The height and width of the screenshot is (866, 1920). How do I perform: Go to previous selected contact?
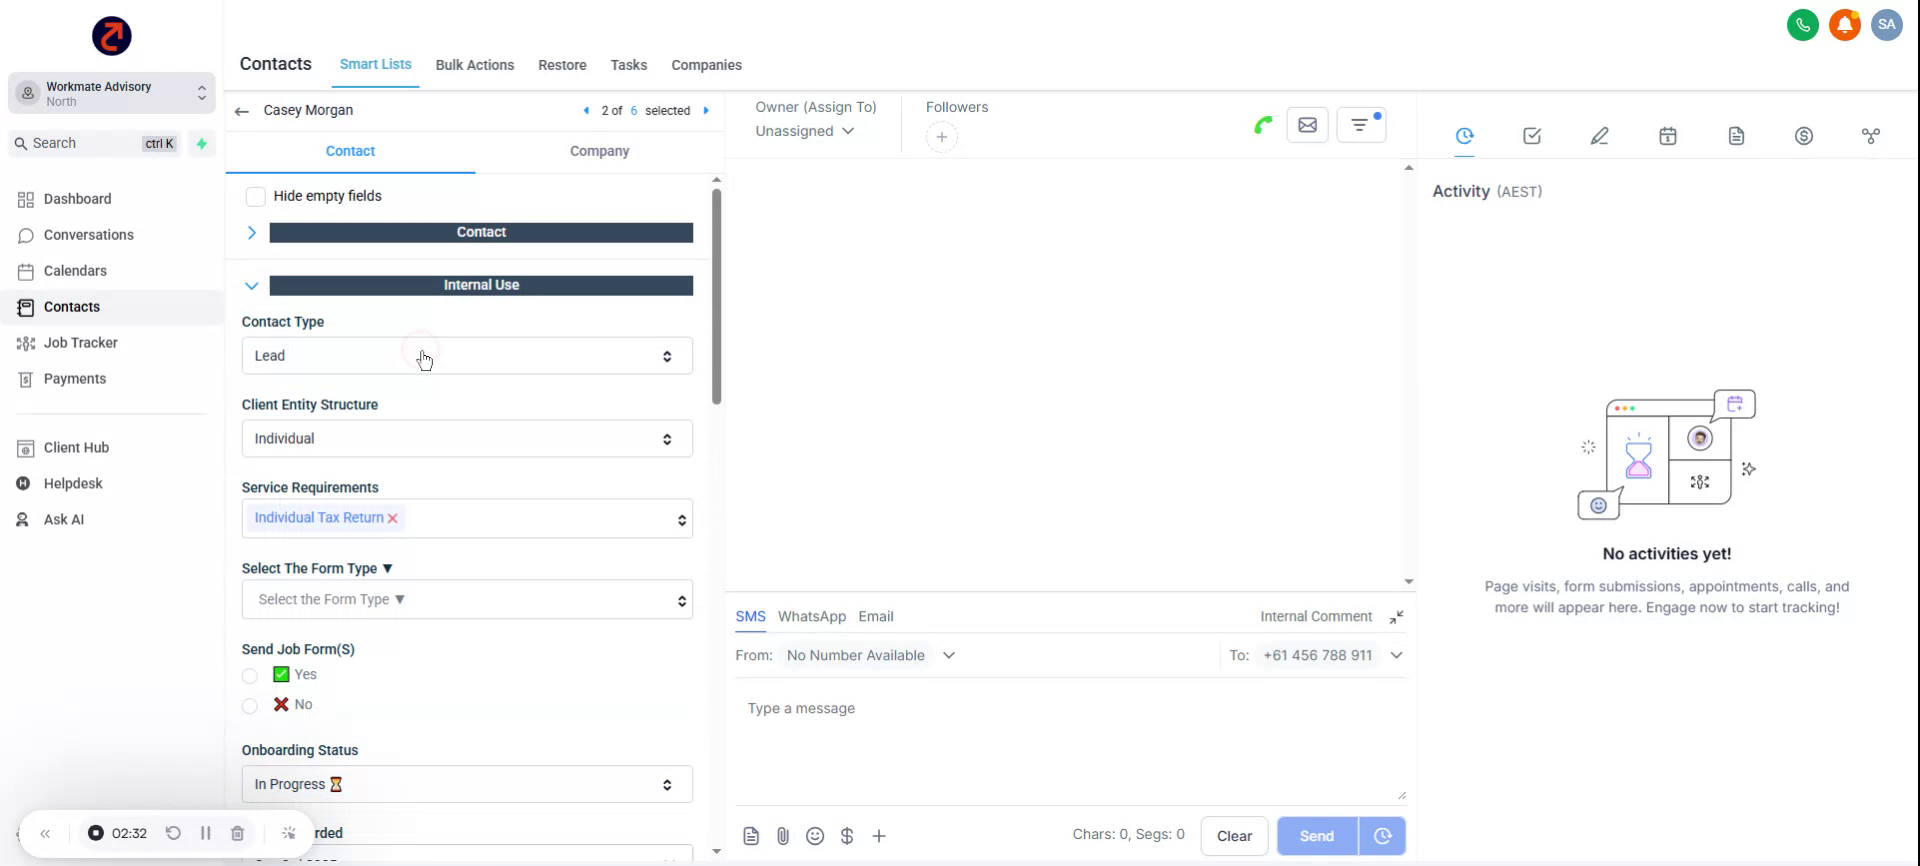(x=586, y=111)
